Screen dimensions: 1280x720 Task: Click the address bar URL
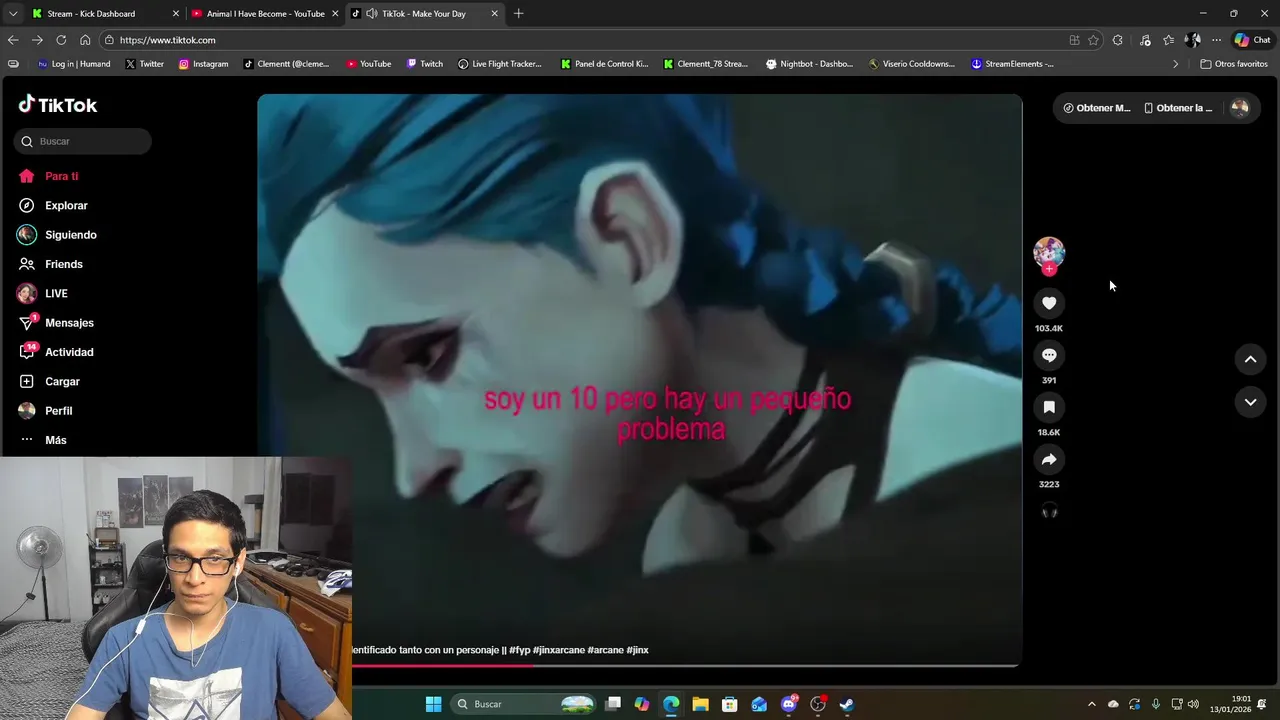167,40
